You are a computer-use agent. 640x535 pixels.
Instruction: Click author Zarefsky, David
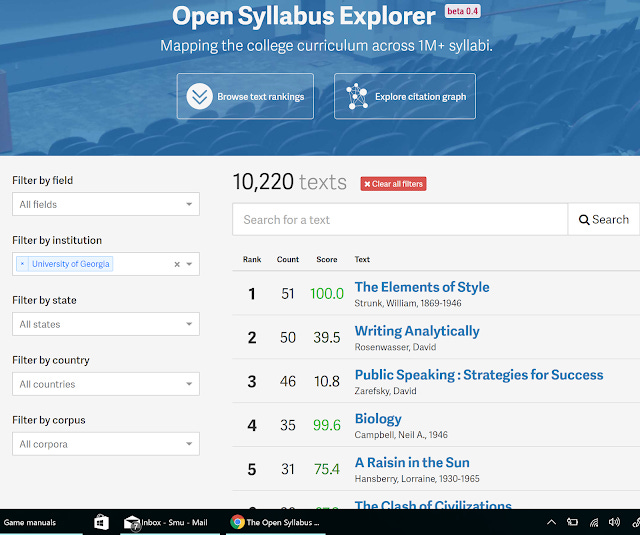point(385,391)
